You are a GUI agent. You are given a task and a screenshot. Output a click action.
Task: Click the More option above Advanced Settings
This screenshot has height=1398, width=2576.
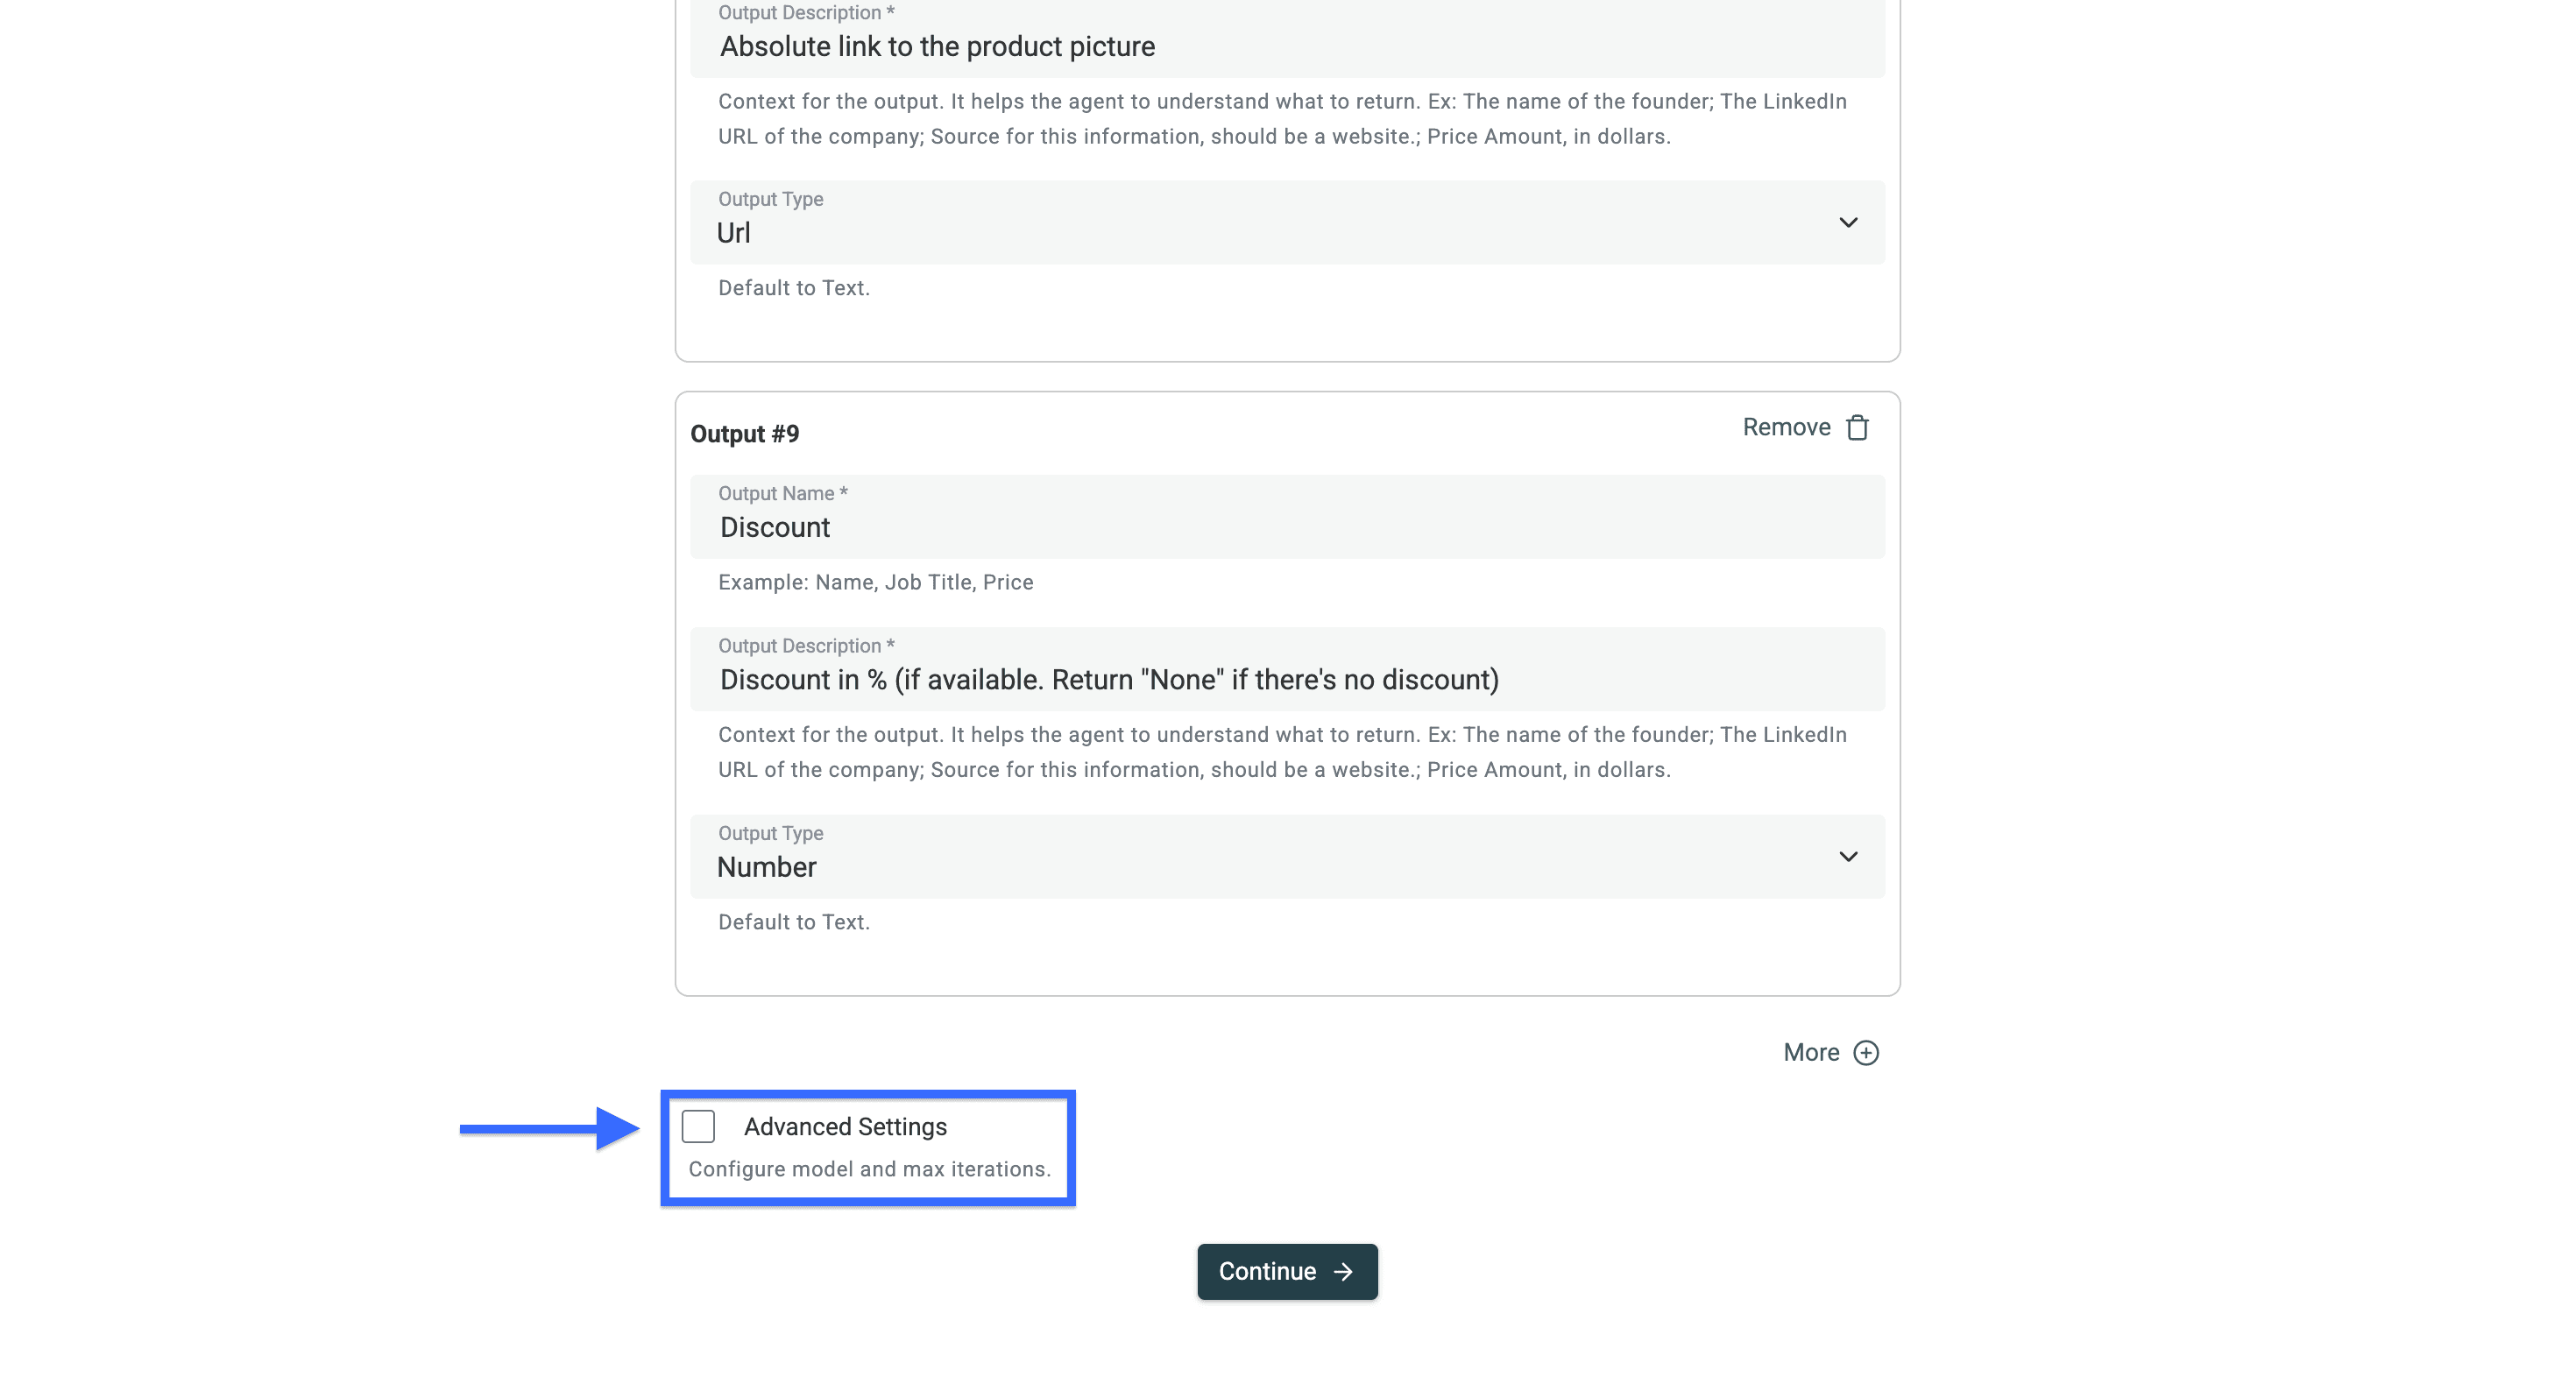[1812, 1052]
